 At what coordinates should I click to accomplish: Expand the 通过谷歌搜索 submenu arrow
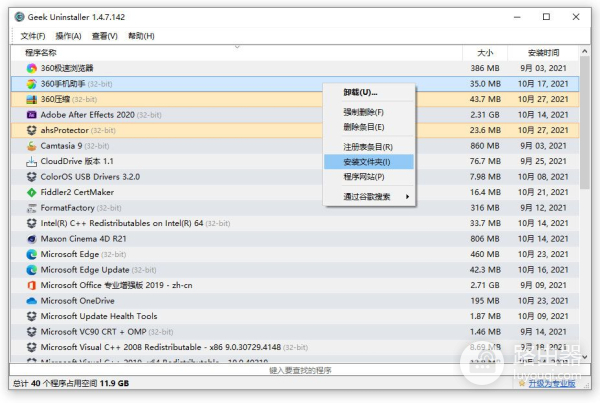[x=408, y=197]
